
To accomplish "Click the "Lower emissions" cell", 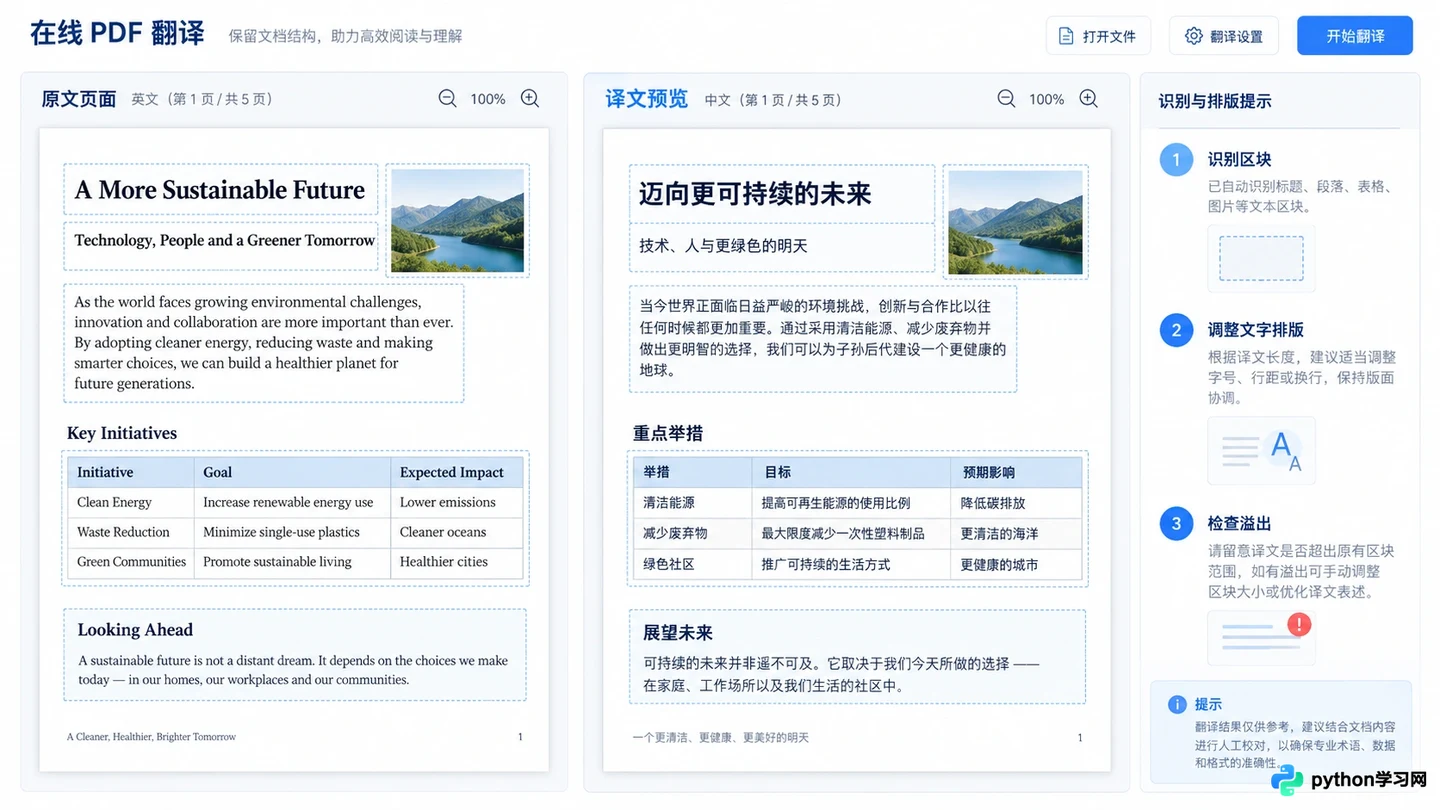I will tap(457, 502).
